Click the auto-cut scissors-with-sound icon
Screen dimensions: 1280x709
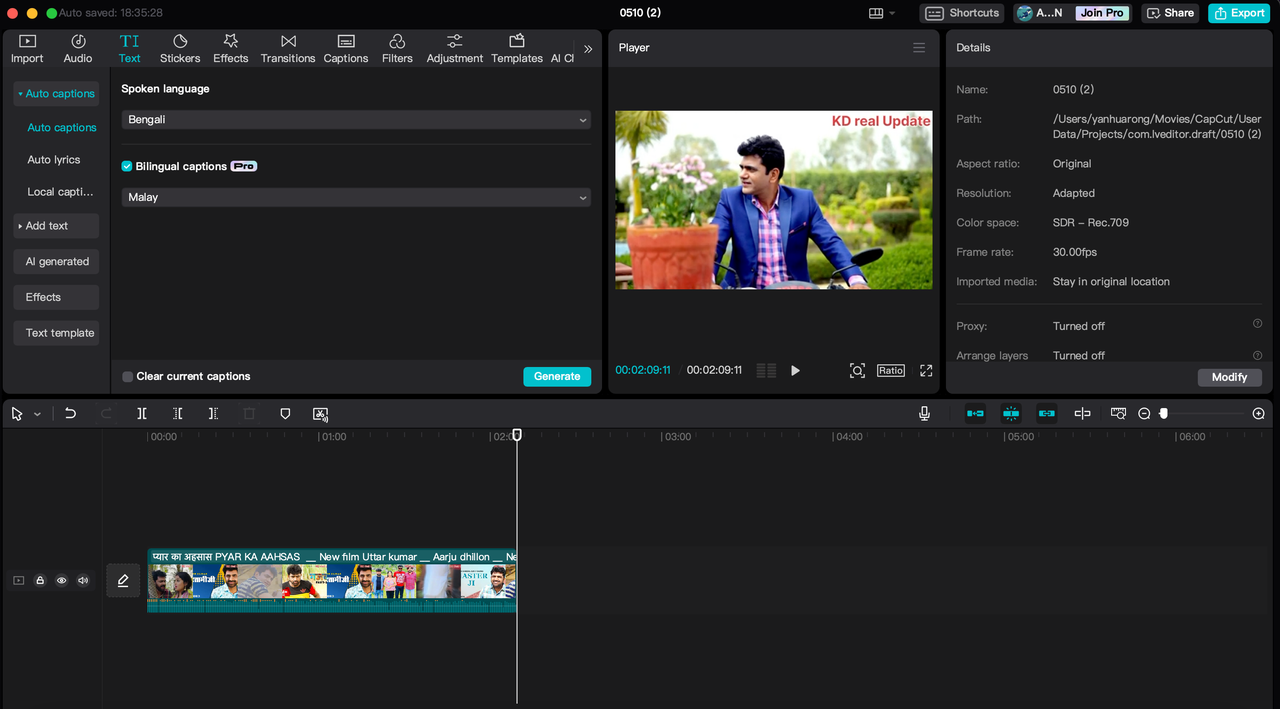pyautogui.click(x=320, y=414)
